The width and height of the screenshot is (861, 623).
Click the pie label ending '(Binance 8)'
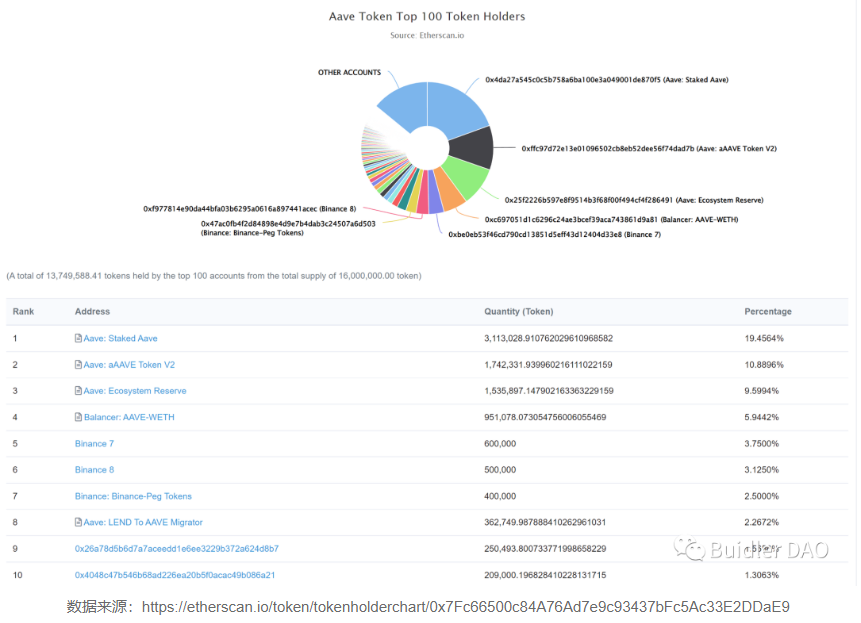point(250,209)
